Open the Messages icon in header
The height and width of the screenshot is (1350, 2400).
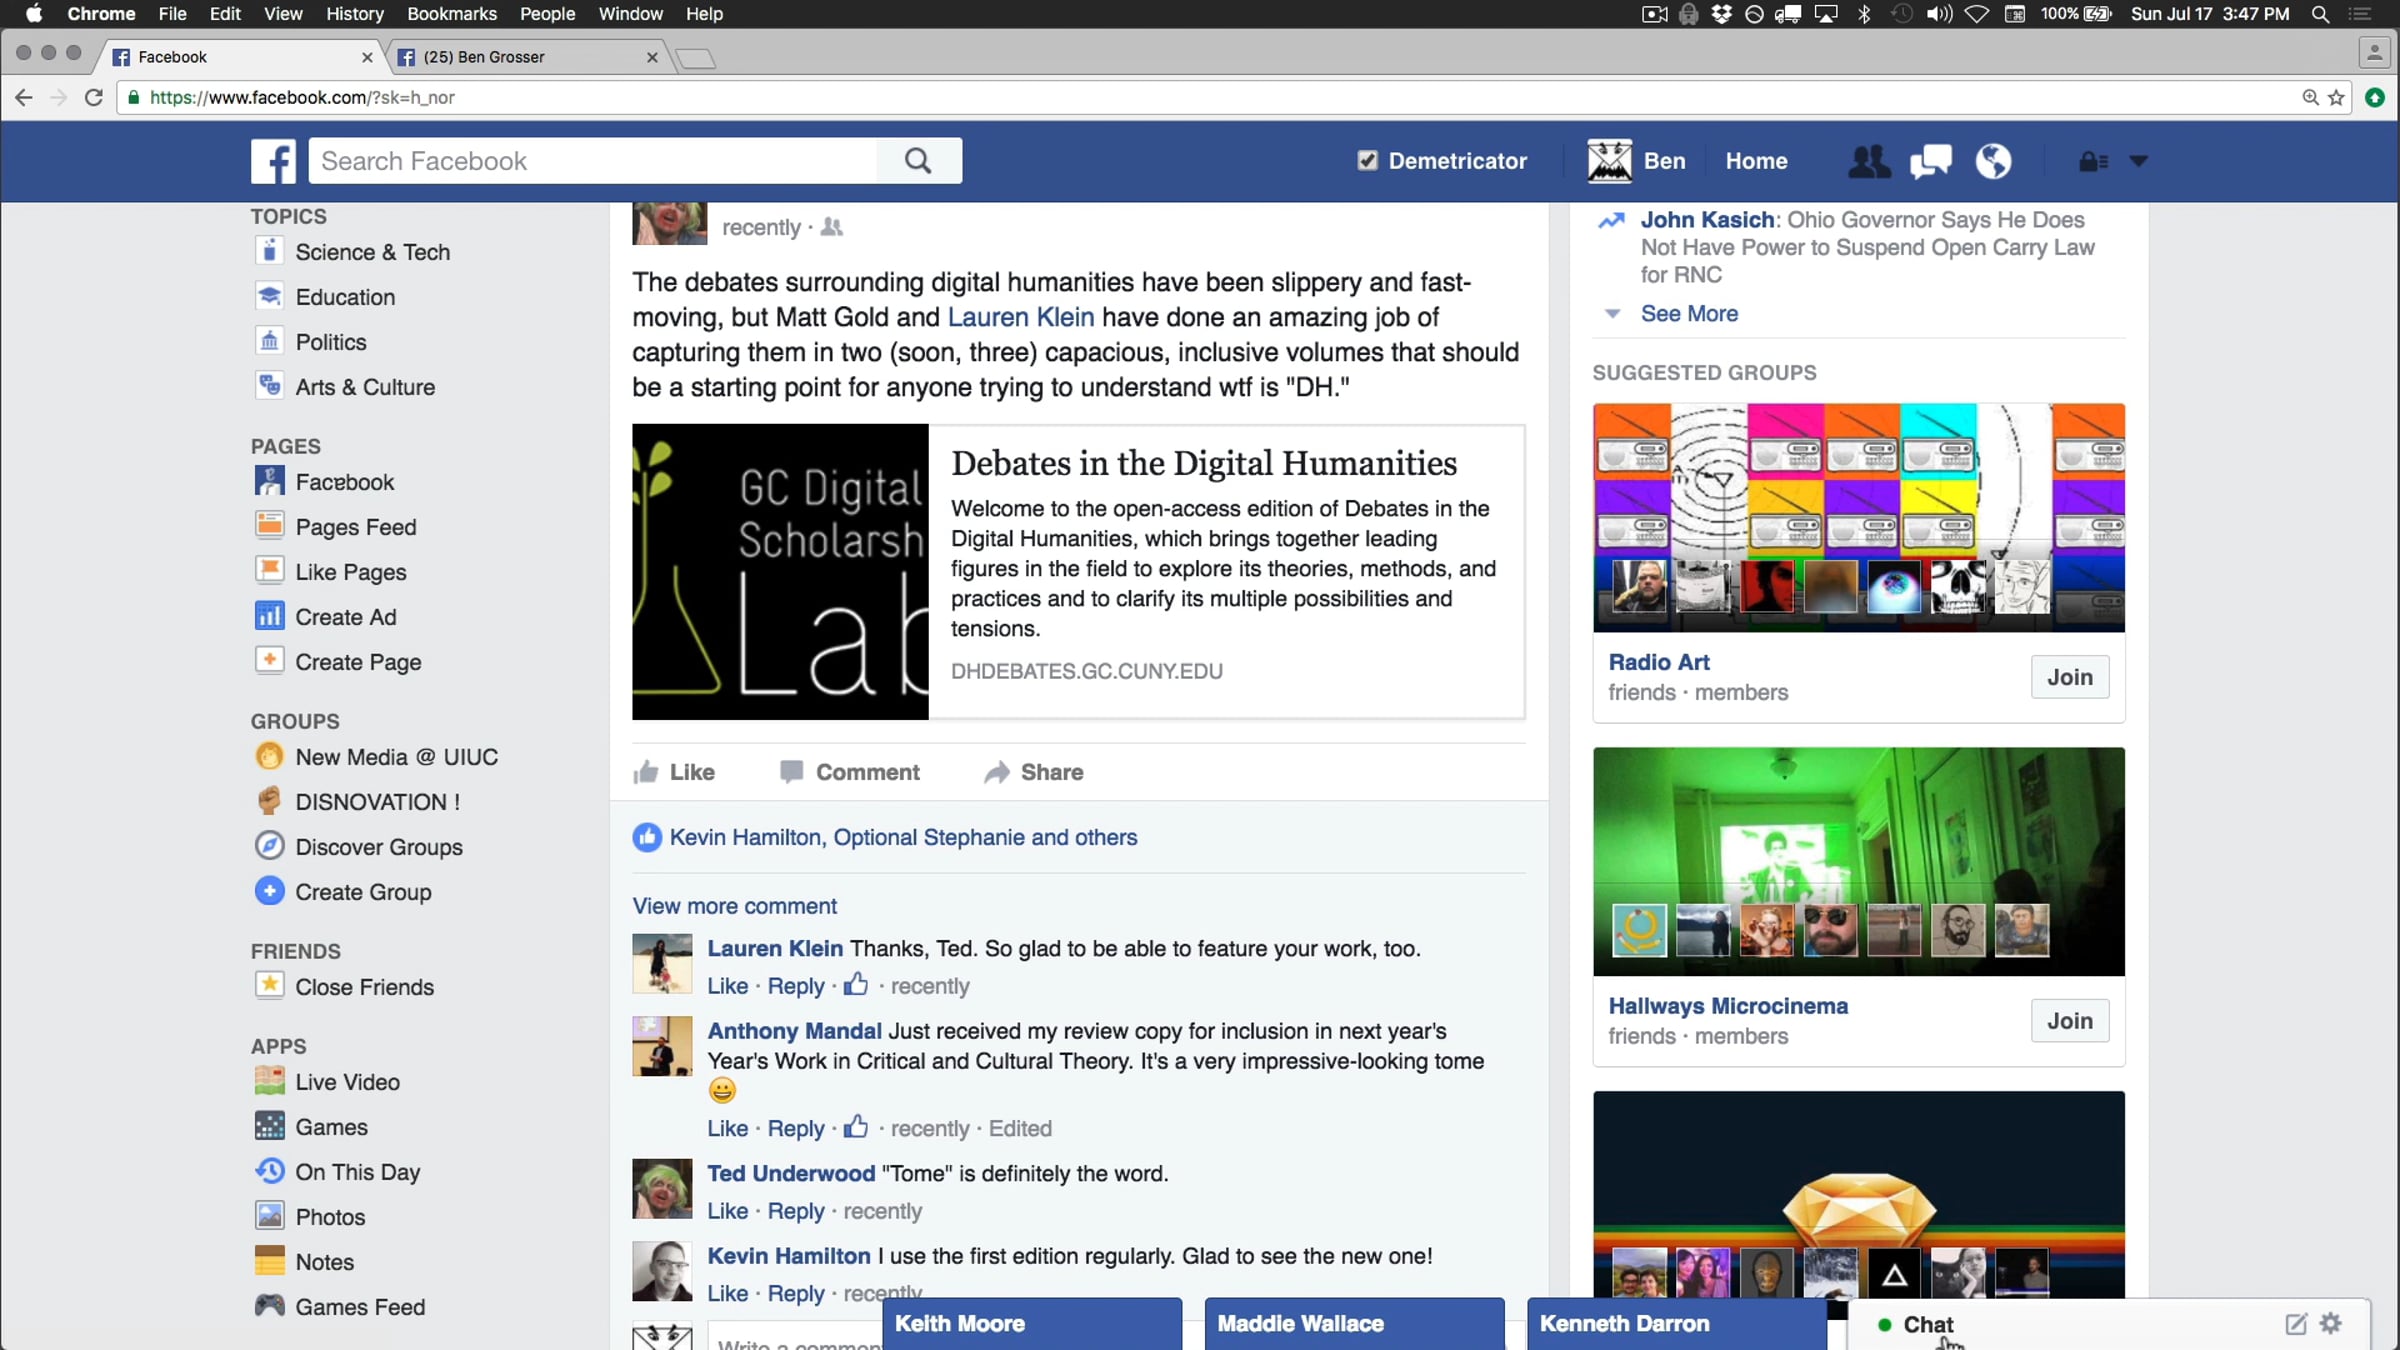pos(1930,161)
